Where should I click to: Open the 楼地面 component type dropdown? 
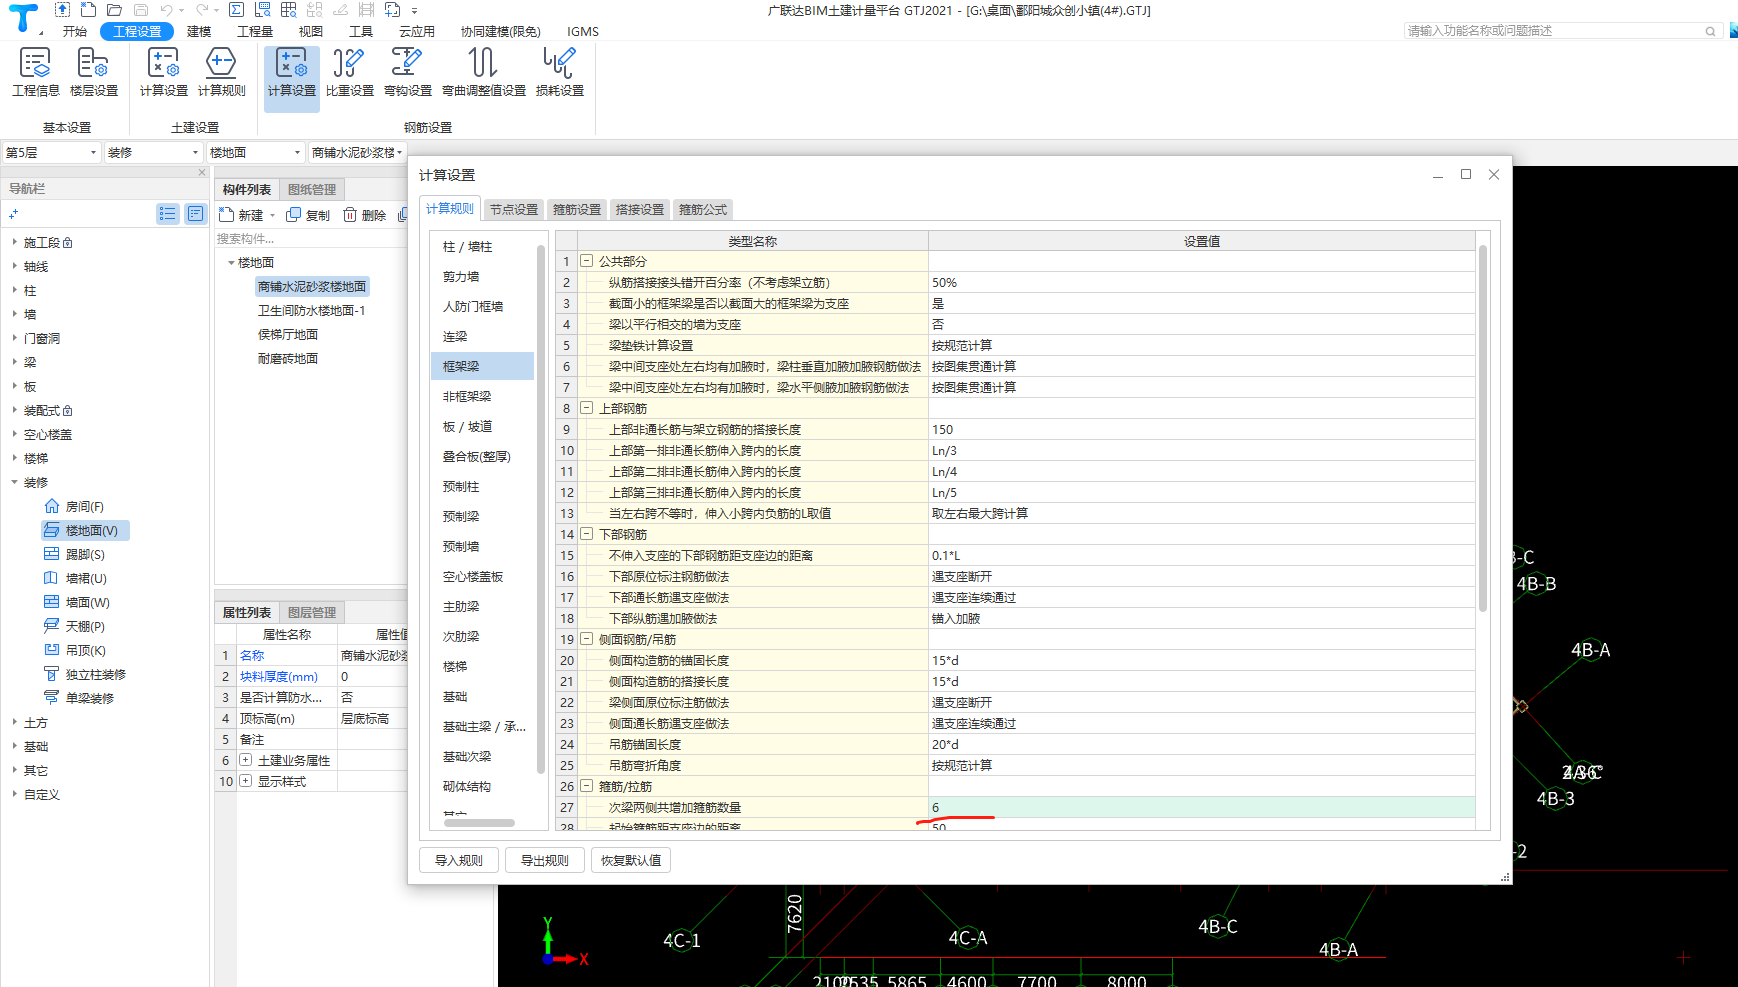coord(255,153)
